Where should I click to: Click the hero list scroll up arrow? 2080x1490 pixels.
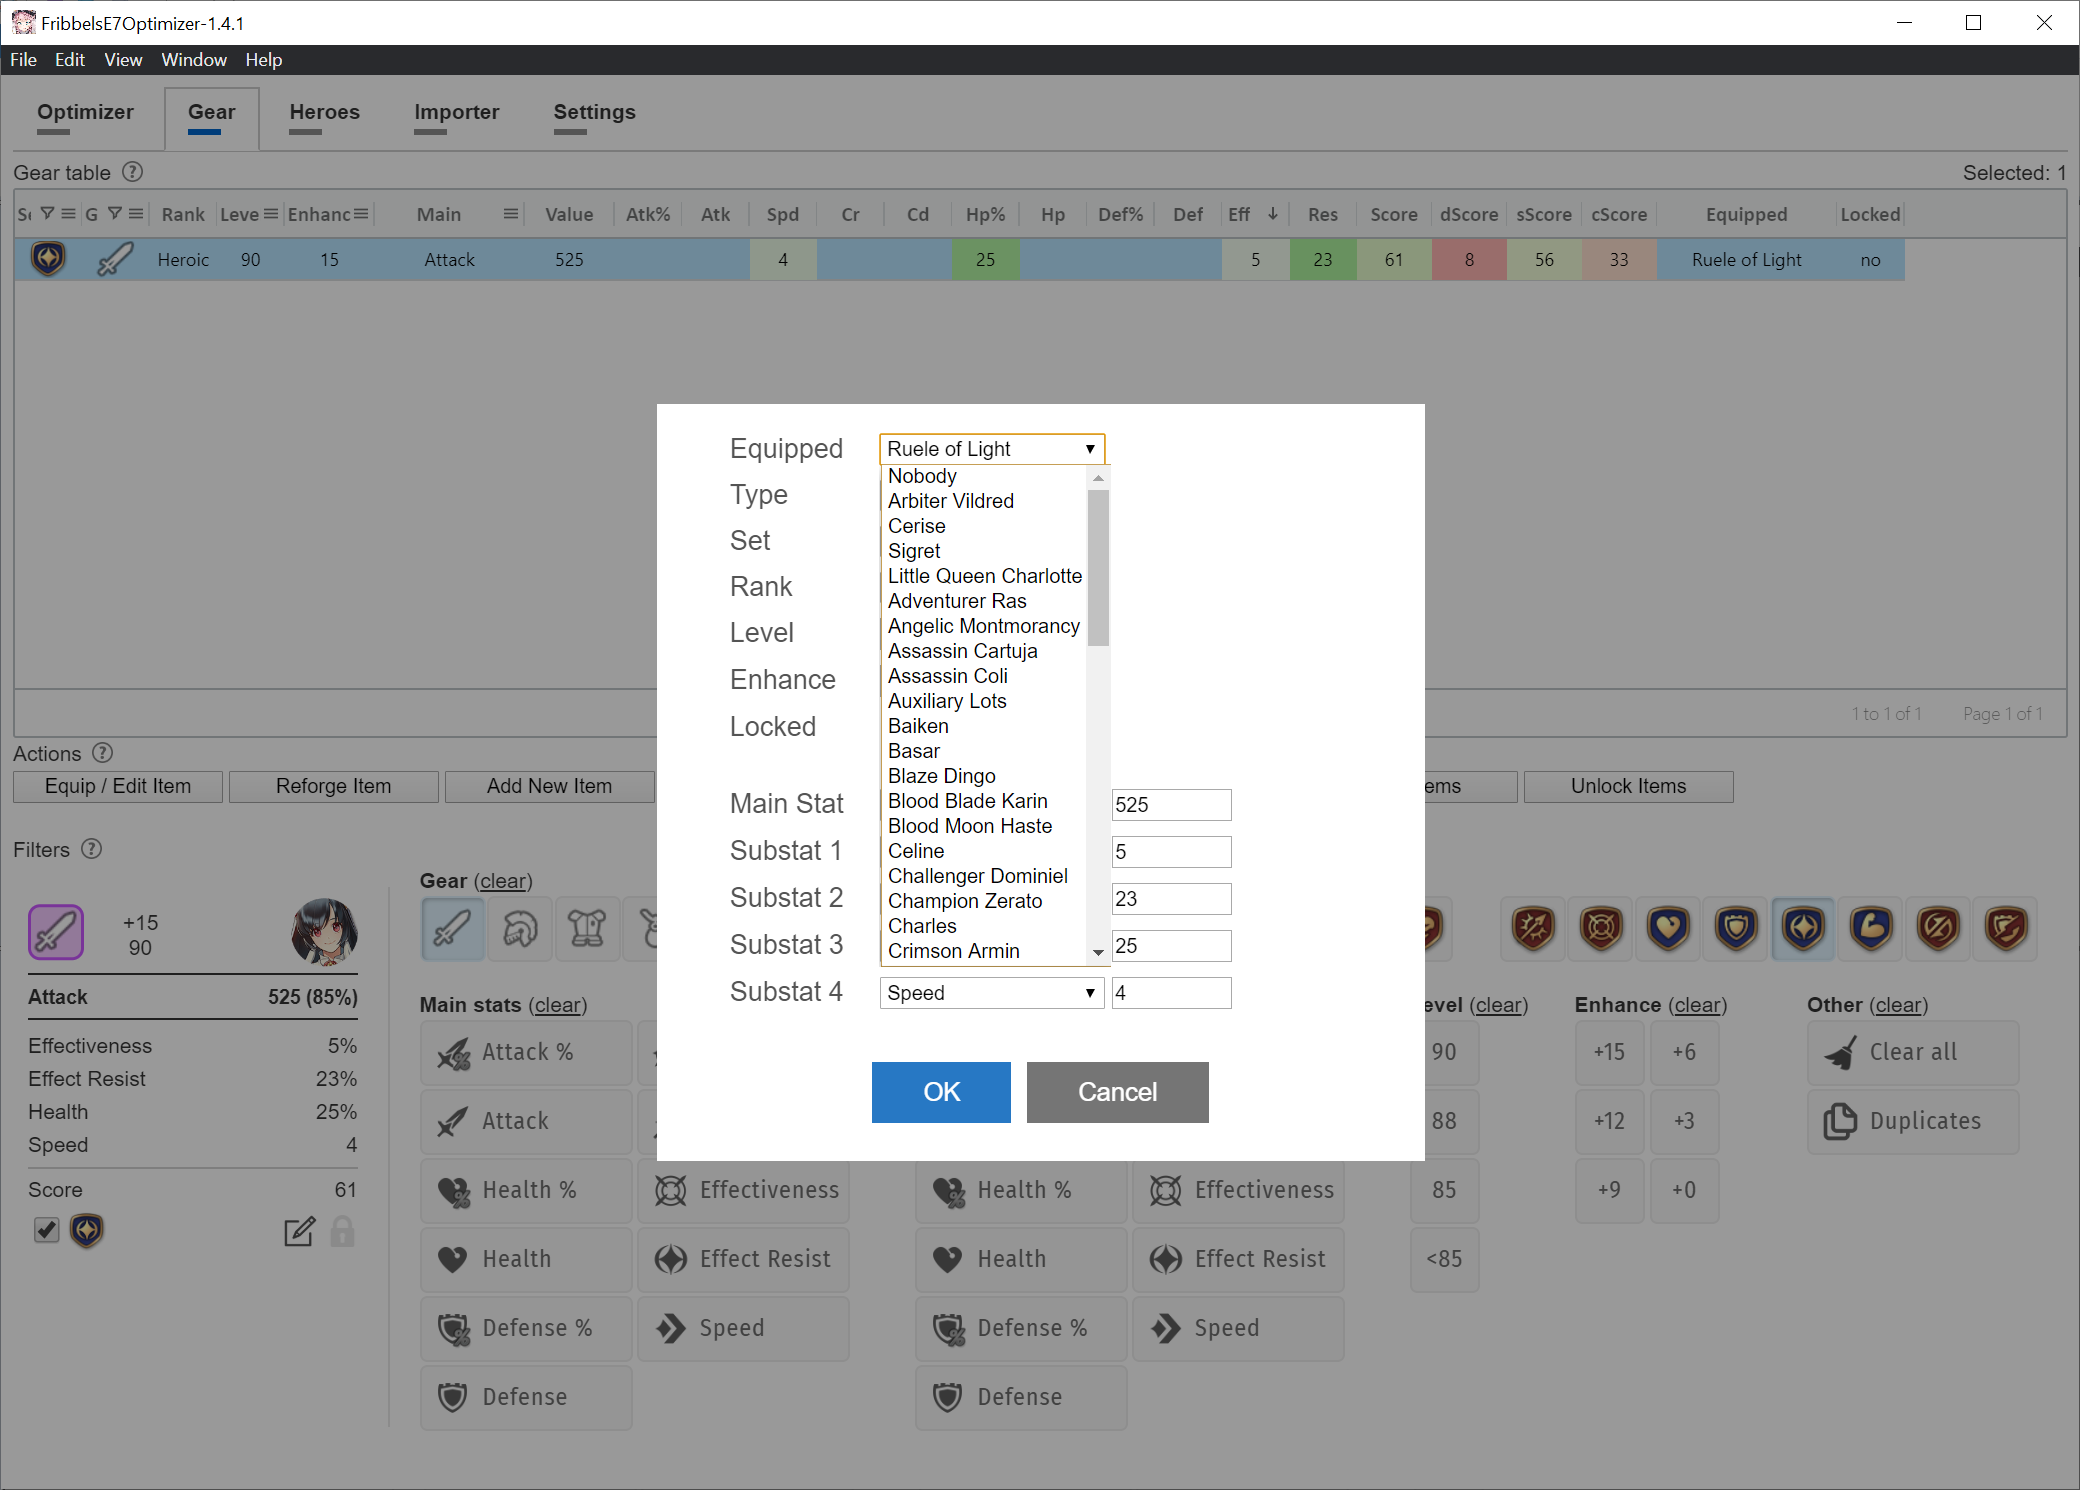[x=1098, y=478]
